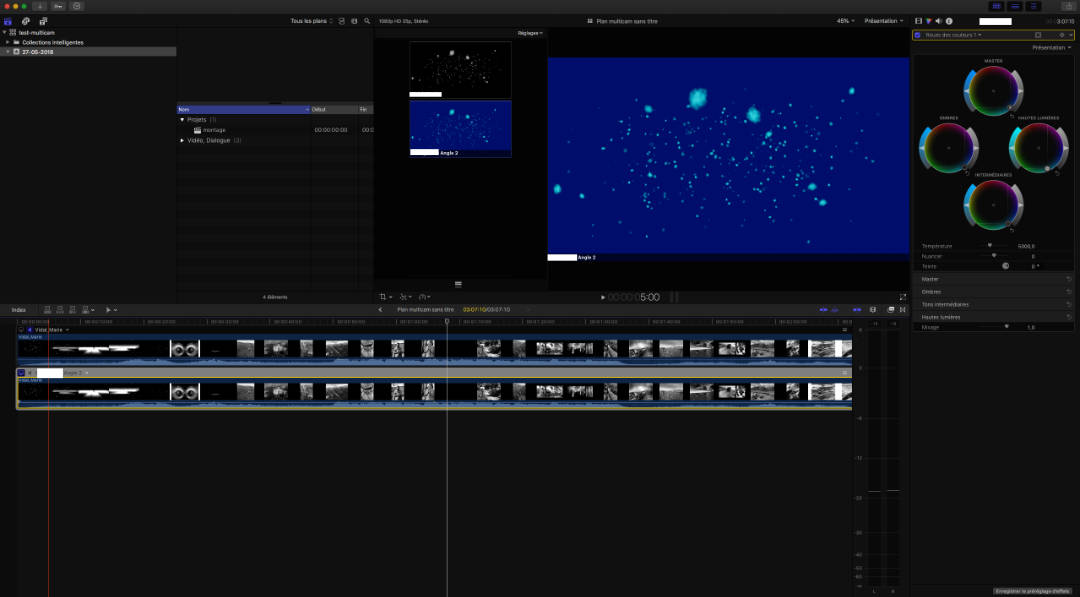Sort by the Nom column header
This screenshot has width=1080, height=597.
tap(243, 109)
